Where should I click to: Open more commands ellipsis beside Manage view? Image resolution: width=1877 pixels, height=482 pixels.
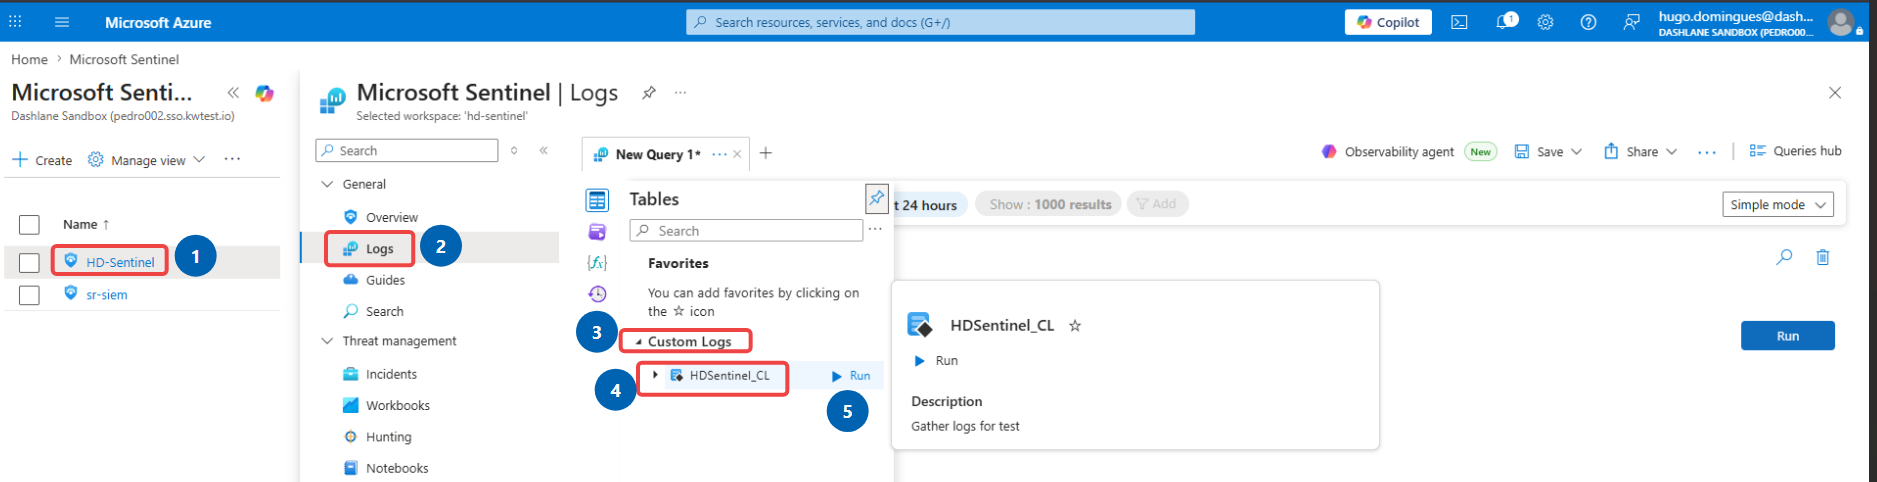(x=232, y=159)
